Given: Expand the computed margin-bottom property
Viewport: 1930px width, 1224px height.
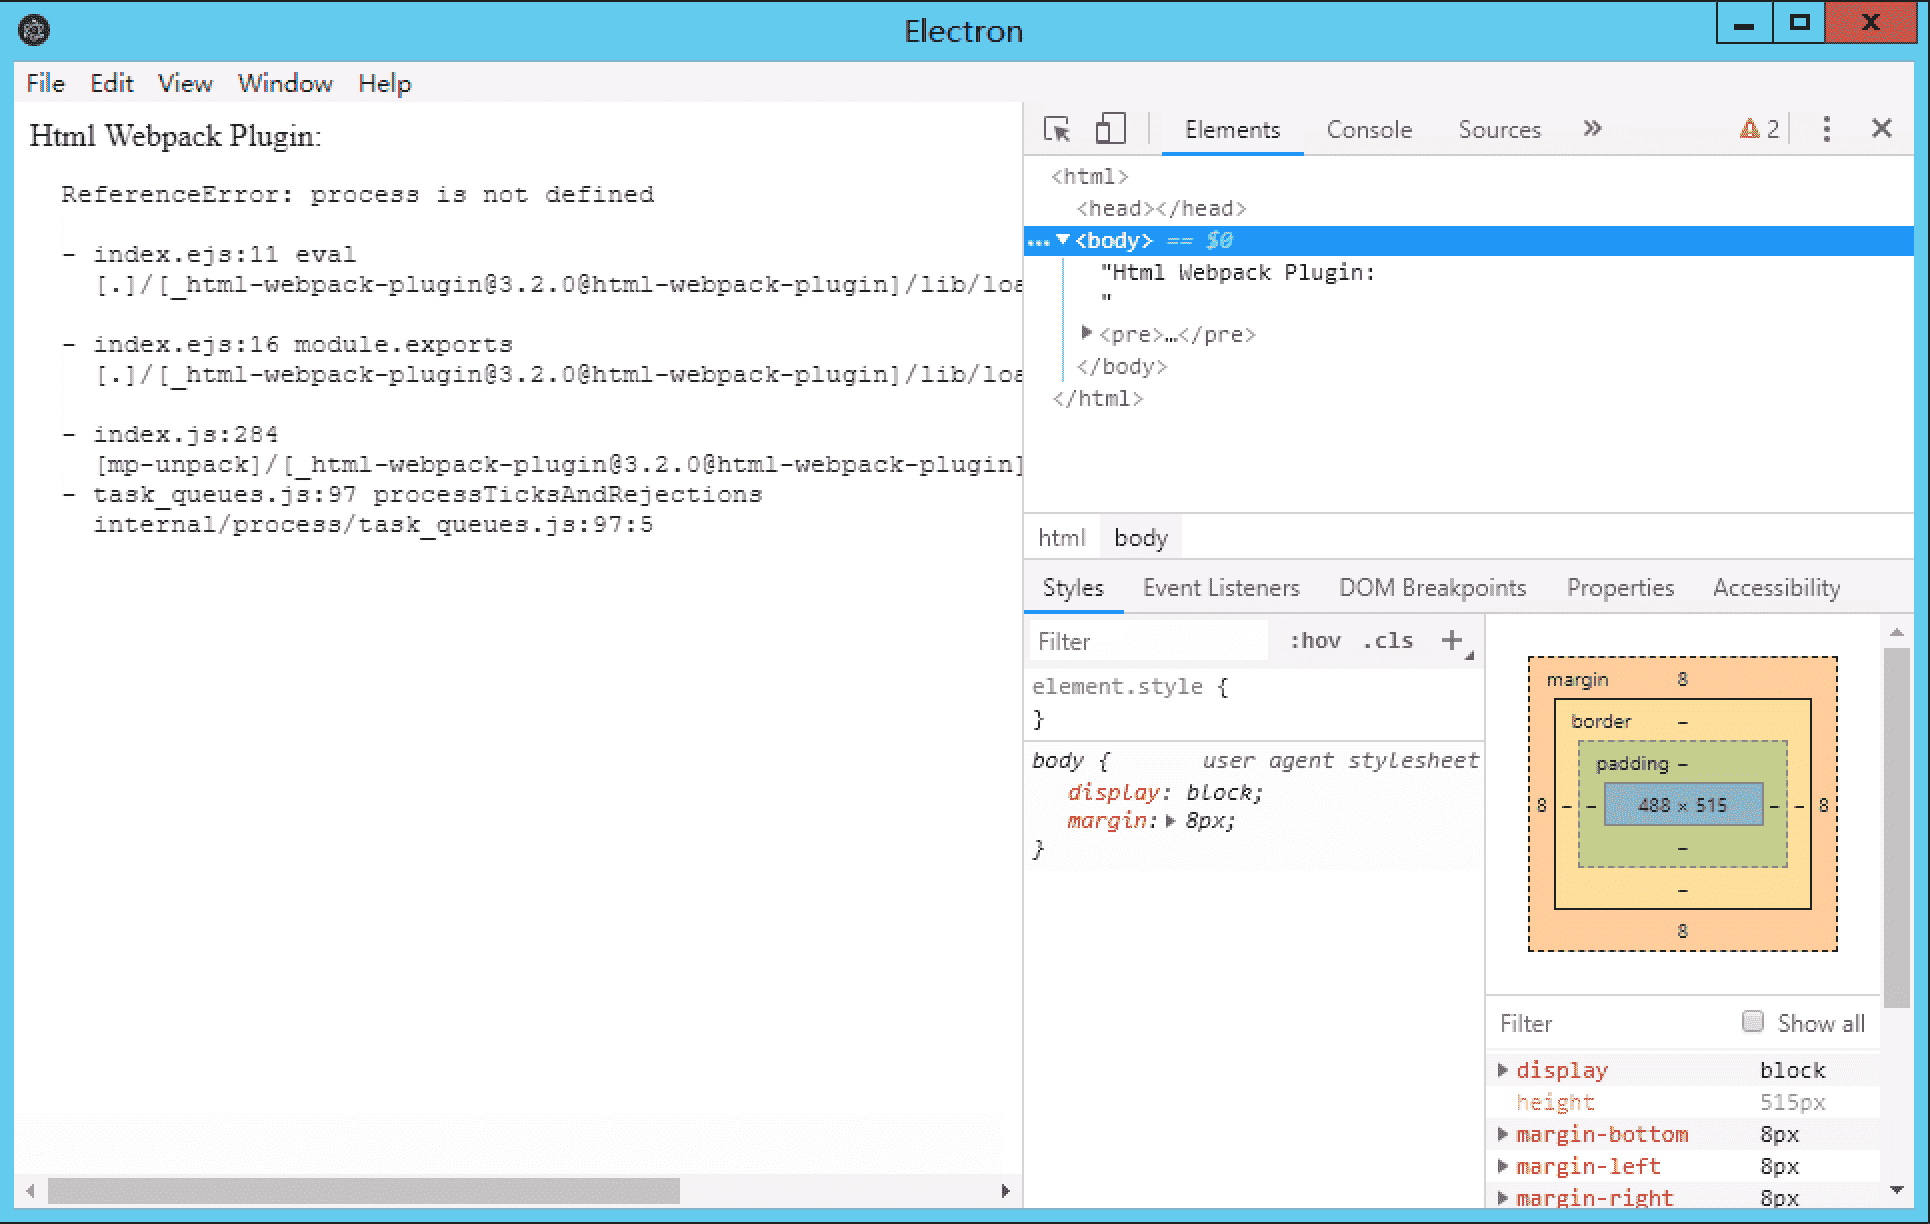Looking at the screenshot, I should point(1502,1134).
